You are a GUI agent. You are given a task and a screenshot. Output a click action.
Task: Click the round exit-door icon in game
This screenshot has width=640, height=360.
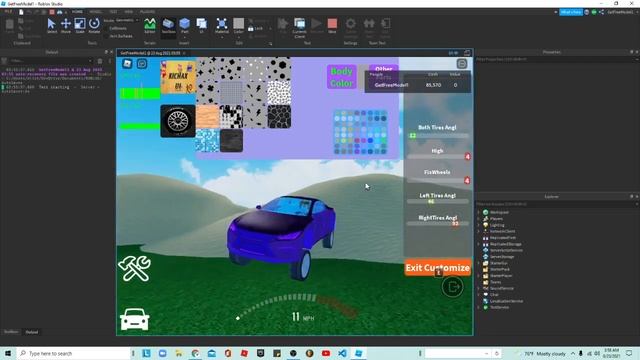pos(452,287)
